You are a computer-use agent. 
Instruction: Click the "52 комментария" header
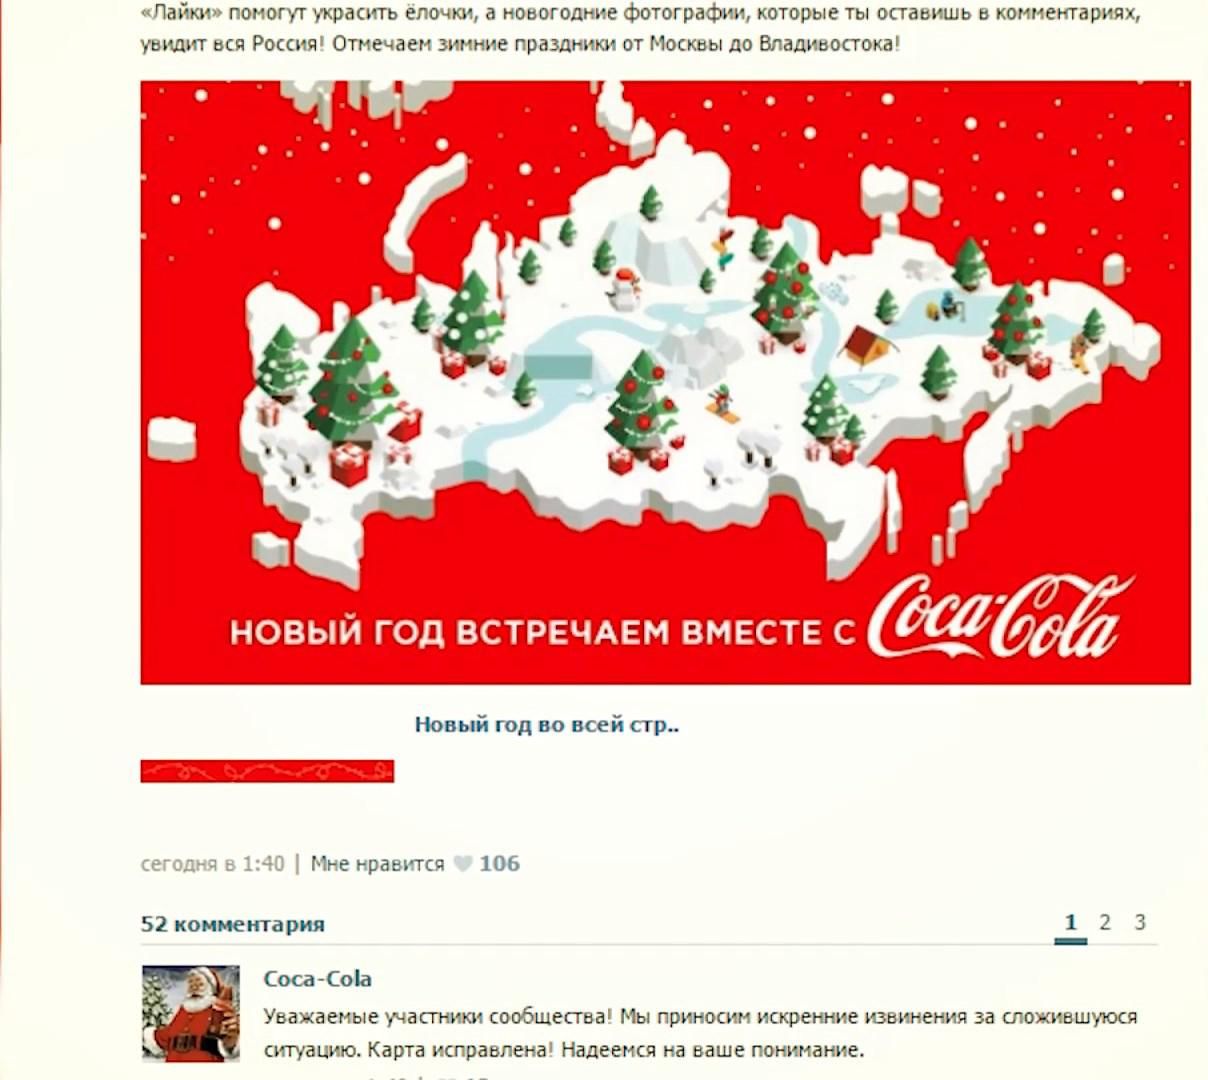pyautogui.click(x=232, y=924)
